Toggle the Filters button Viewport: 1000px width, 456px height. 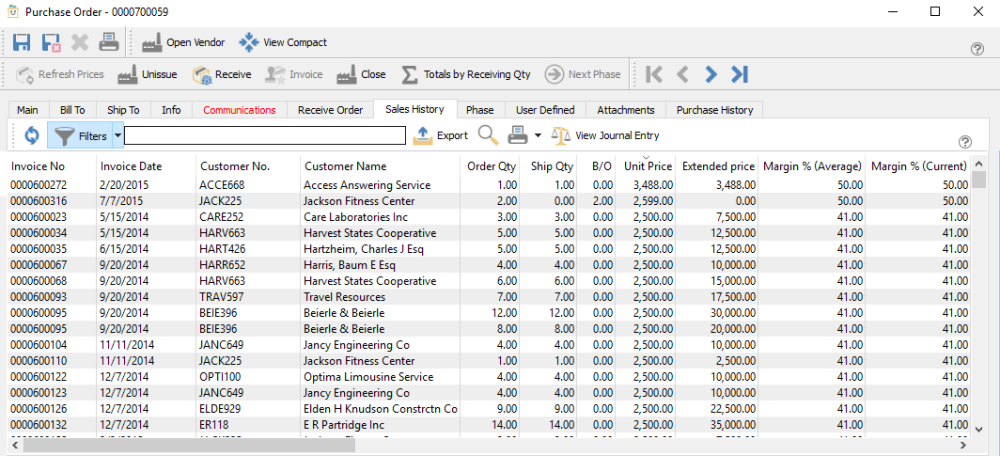pos(81,136)
